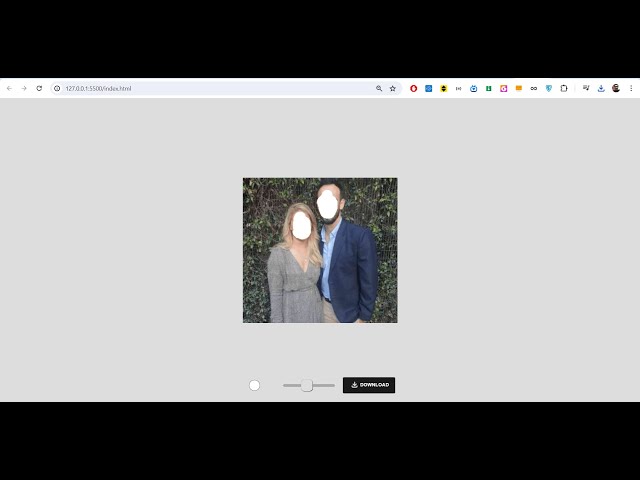Open the green extension icon in toolbar

click(x=489, y=88)
